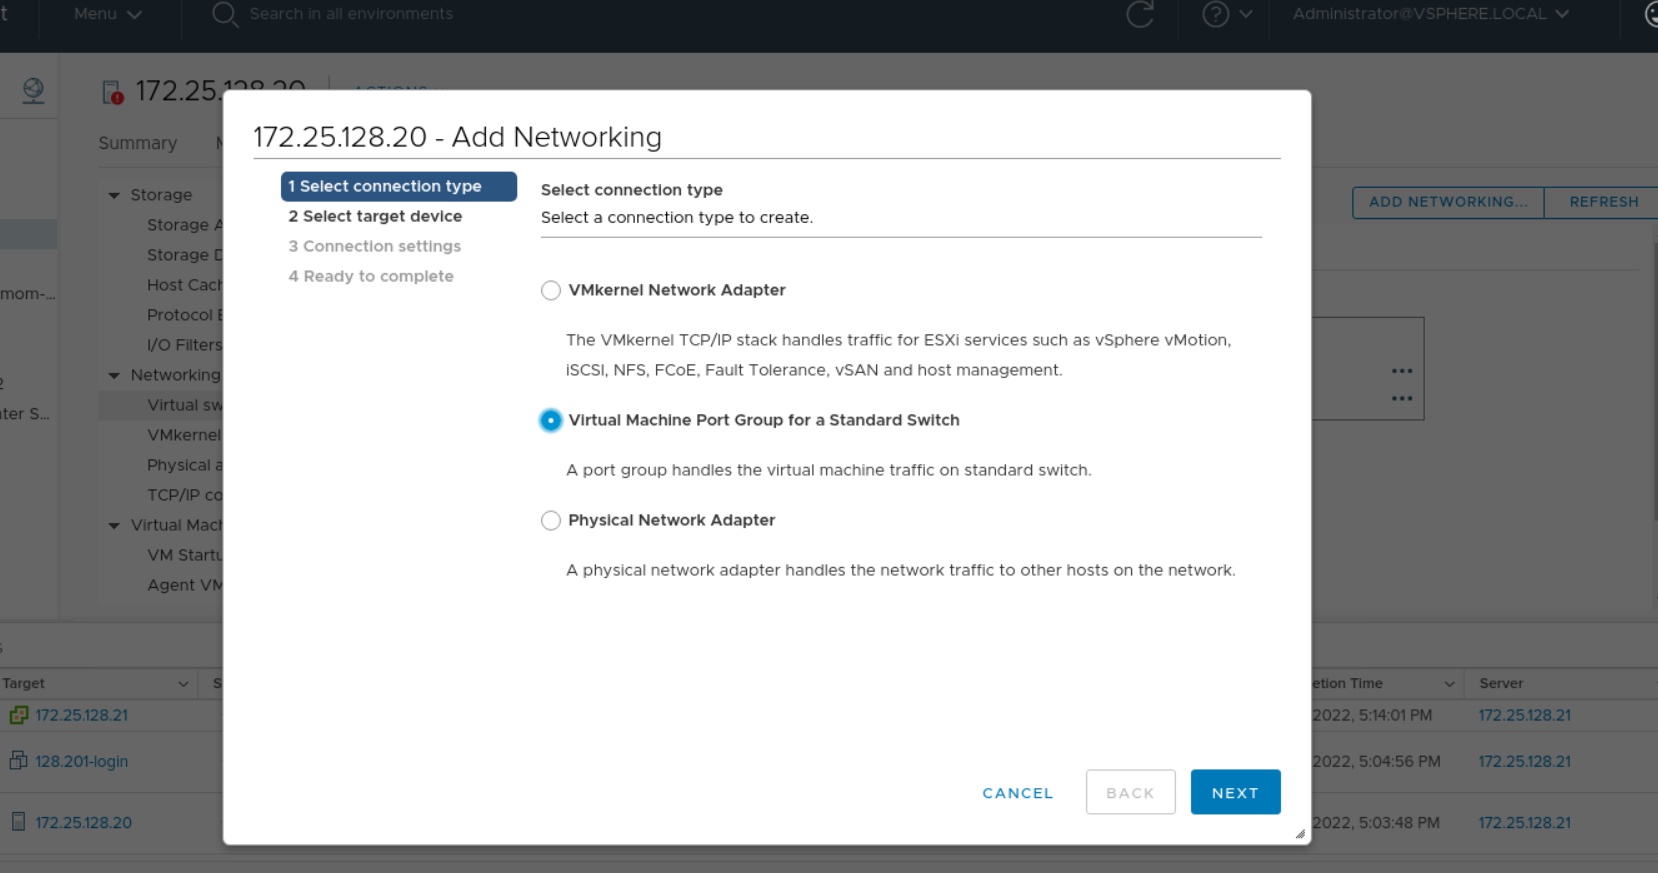
Task: Click the refresh circular arrow icon
Action: coord(1140,15)
